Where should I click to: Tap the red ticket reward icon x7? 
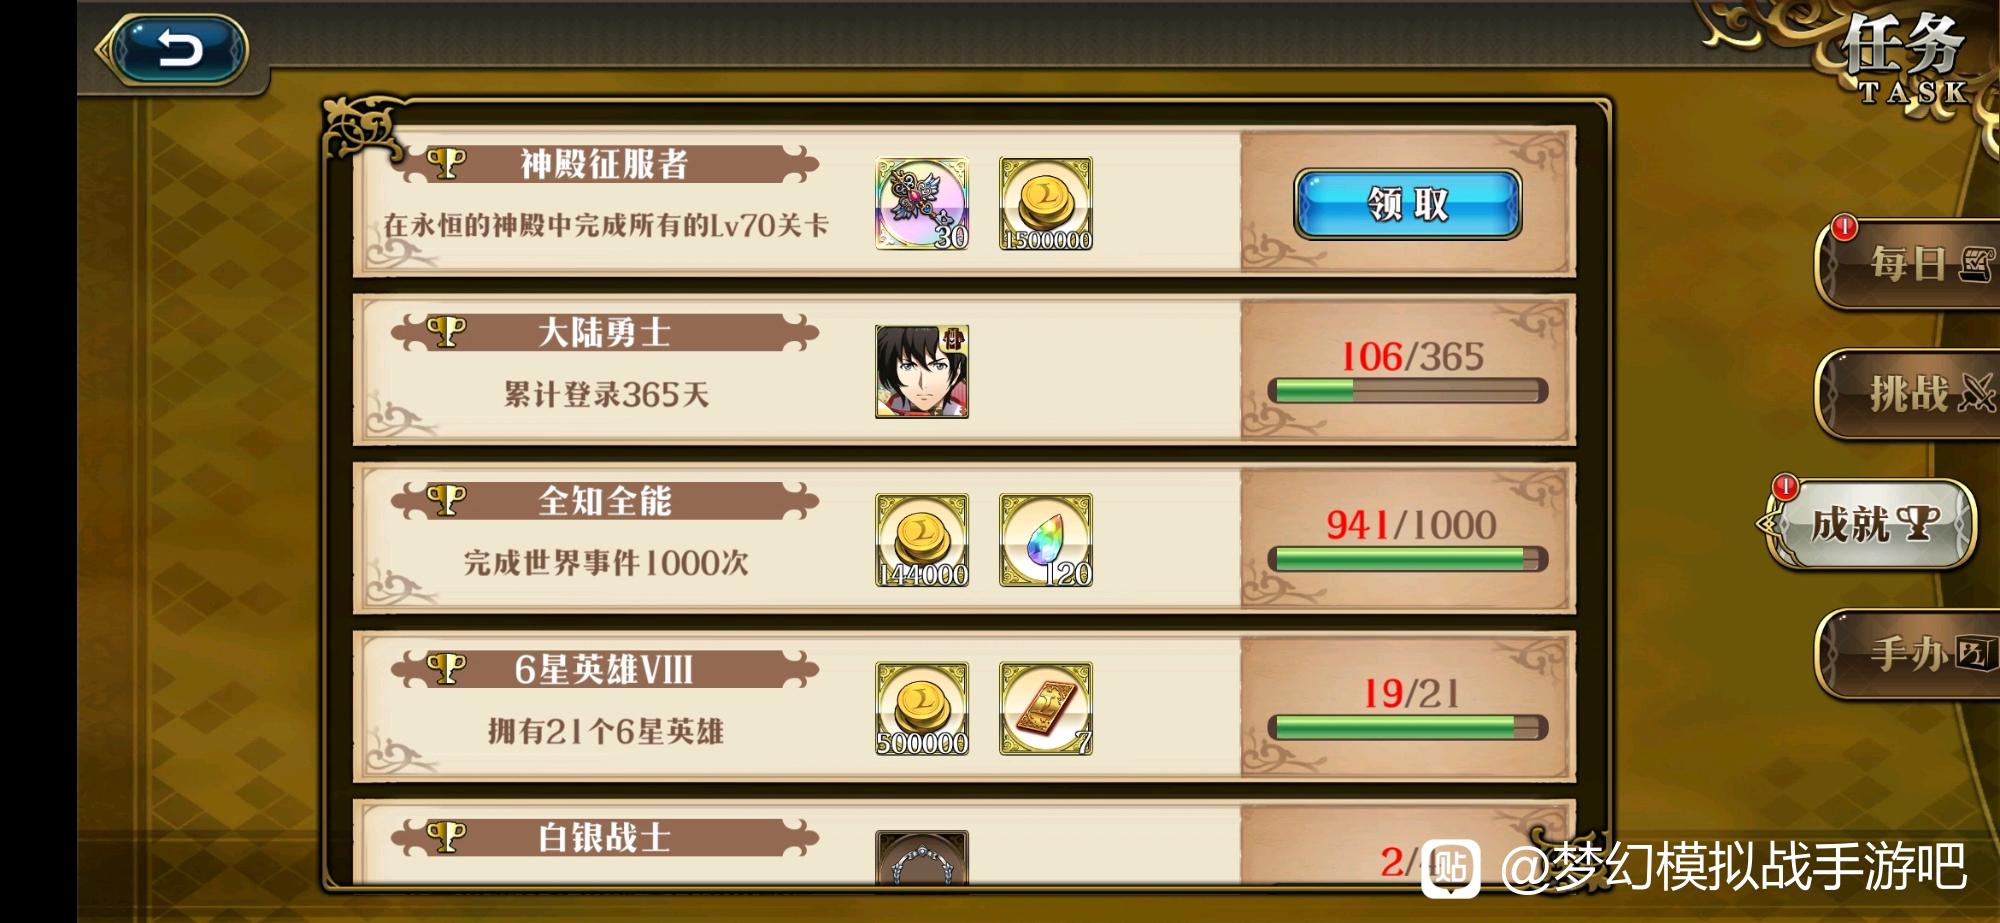tap(1046, 708)
